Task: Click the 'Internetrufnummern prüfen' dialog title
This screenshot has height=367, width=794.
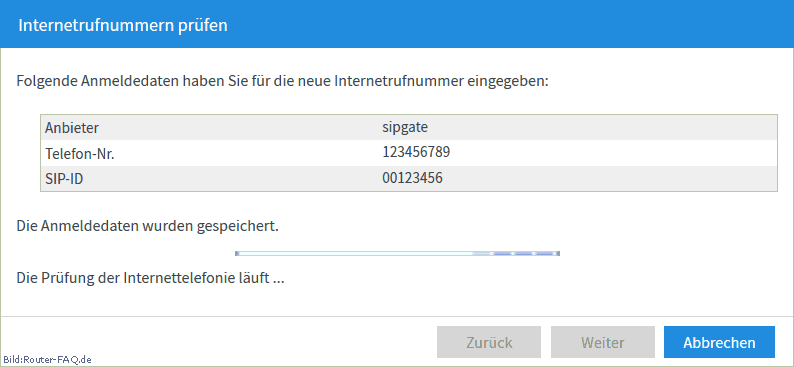Action: click(123, 25)
